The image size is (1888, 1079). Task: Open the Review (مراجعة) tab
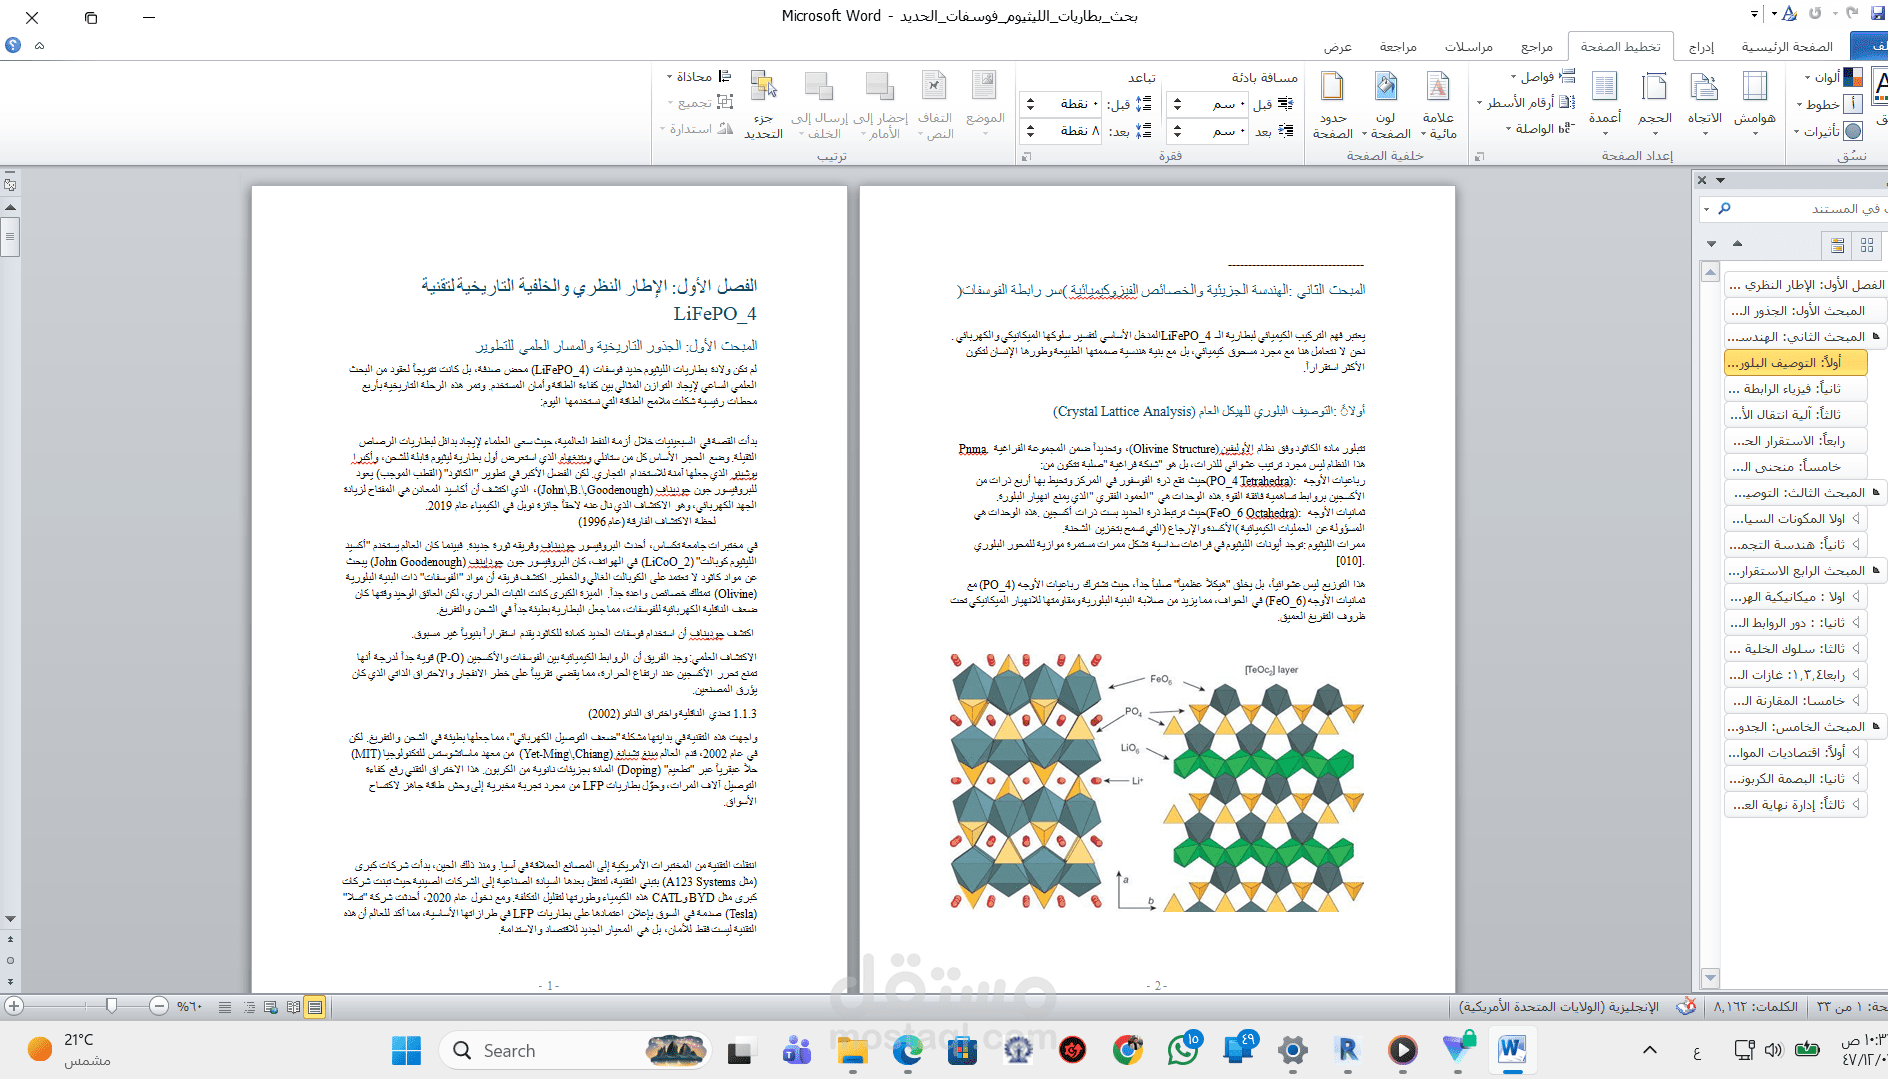[x=1398, y=47]
